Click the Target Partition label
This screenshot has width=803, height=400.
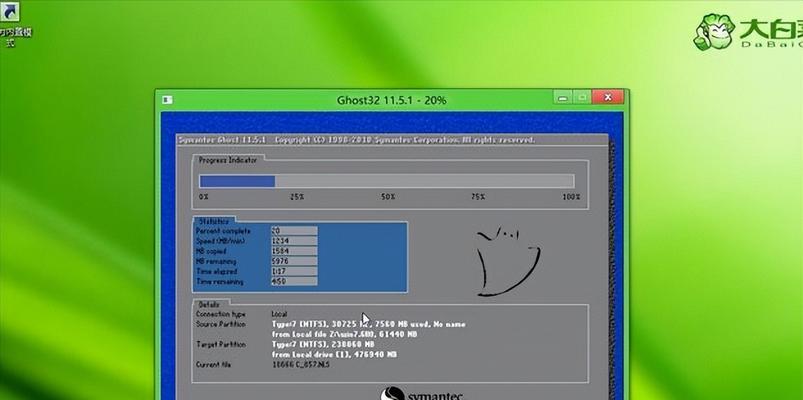[220, 344]
